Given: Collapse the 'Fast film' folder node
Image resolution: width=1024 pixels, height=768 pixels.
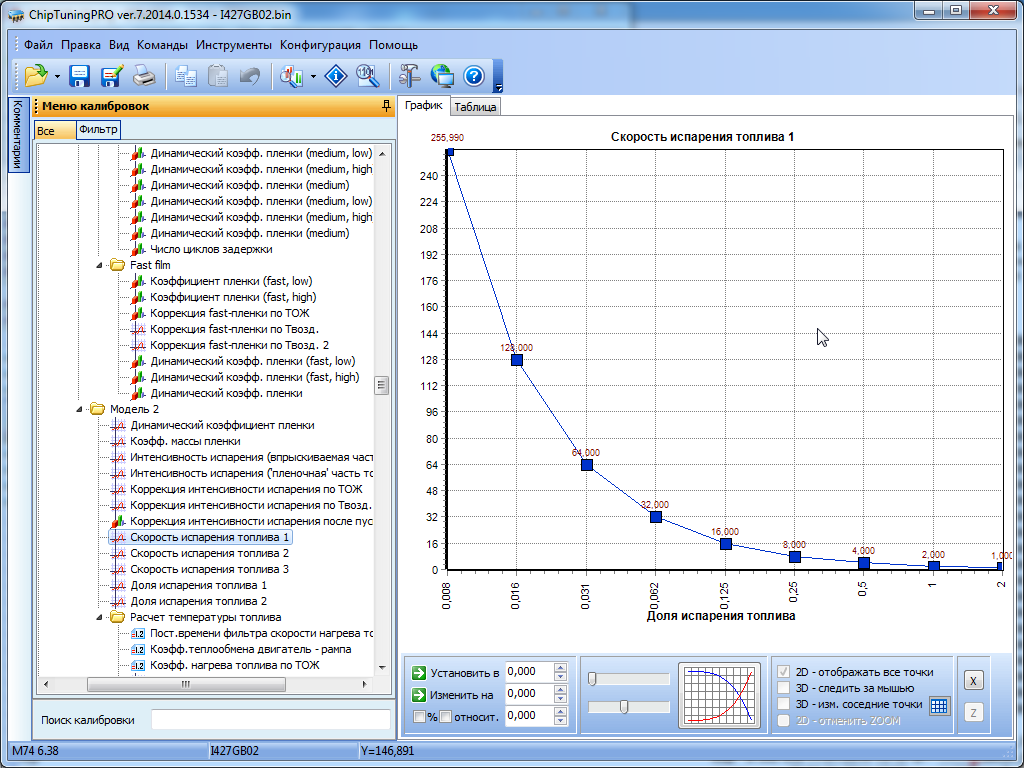Looking at the screenshot, I should click(99, 265).
